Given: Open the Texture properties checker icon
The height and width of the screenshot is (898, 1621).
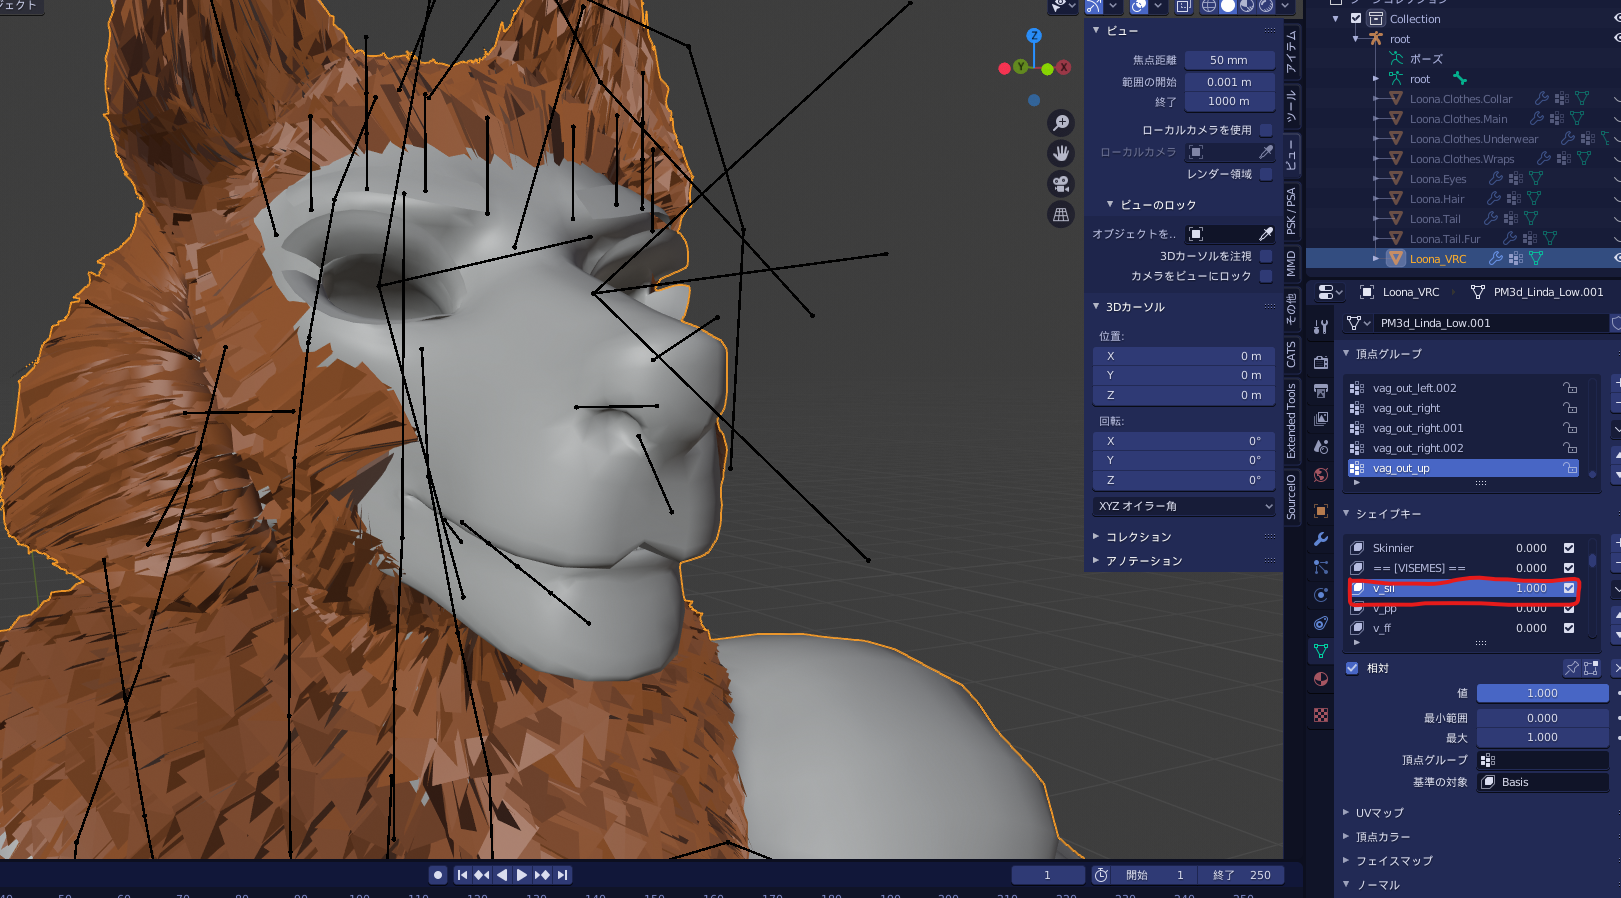Looking at the screenshot, I should 1321,715.
